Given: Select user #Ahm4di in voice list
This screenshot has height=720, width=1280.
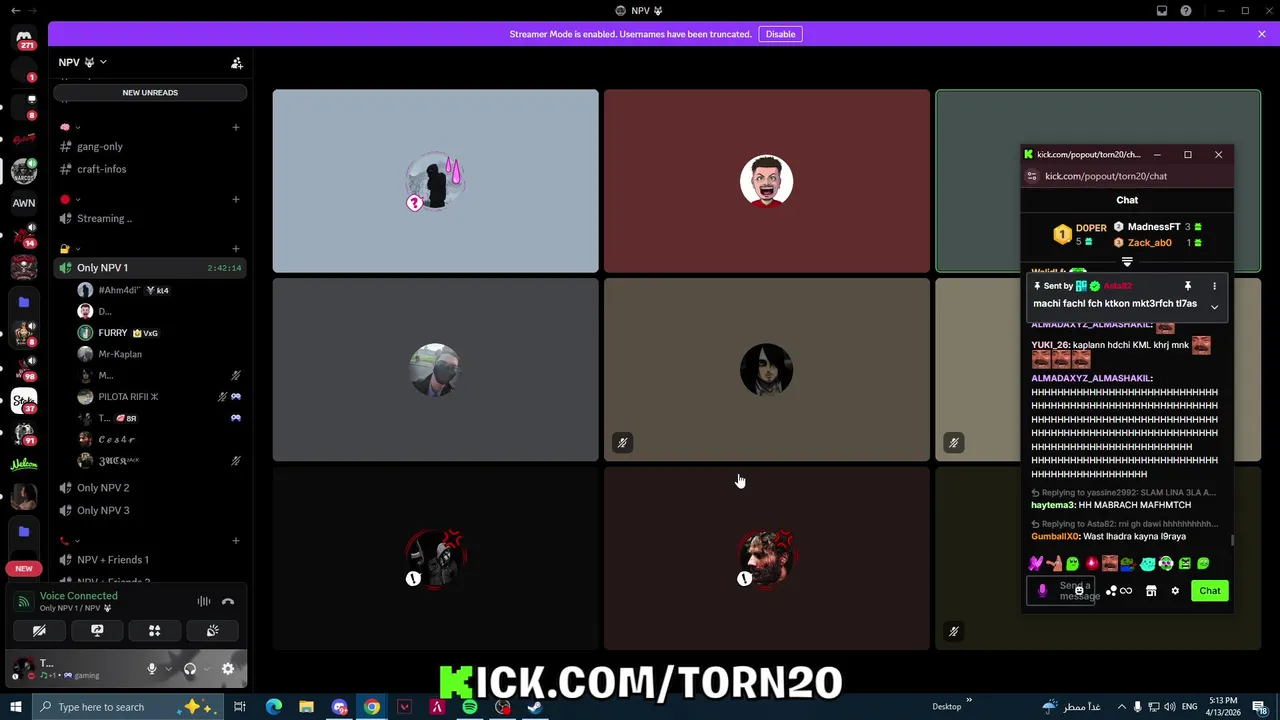Looking at the screenshot, I should coord(160,290).
